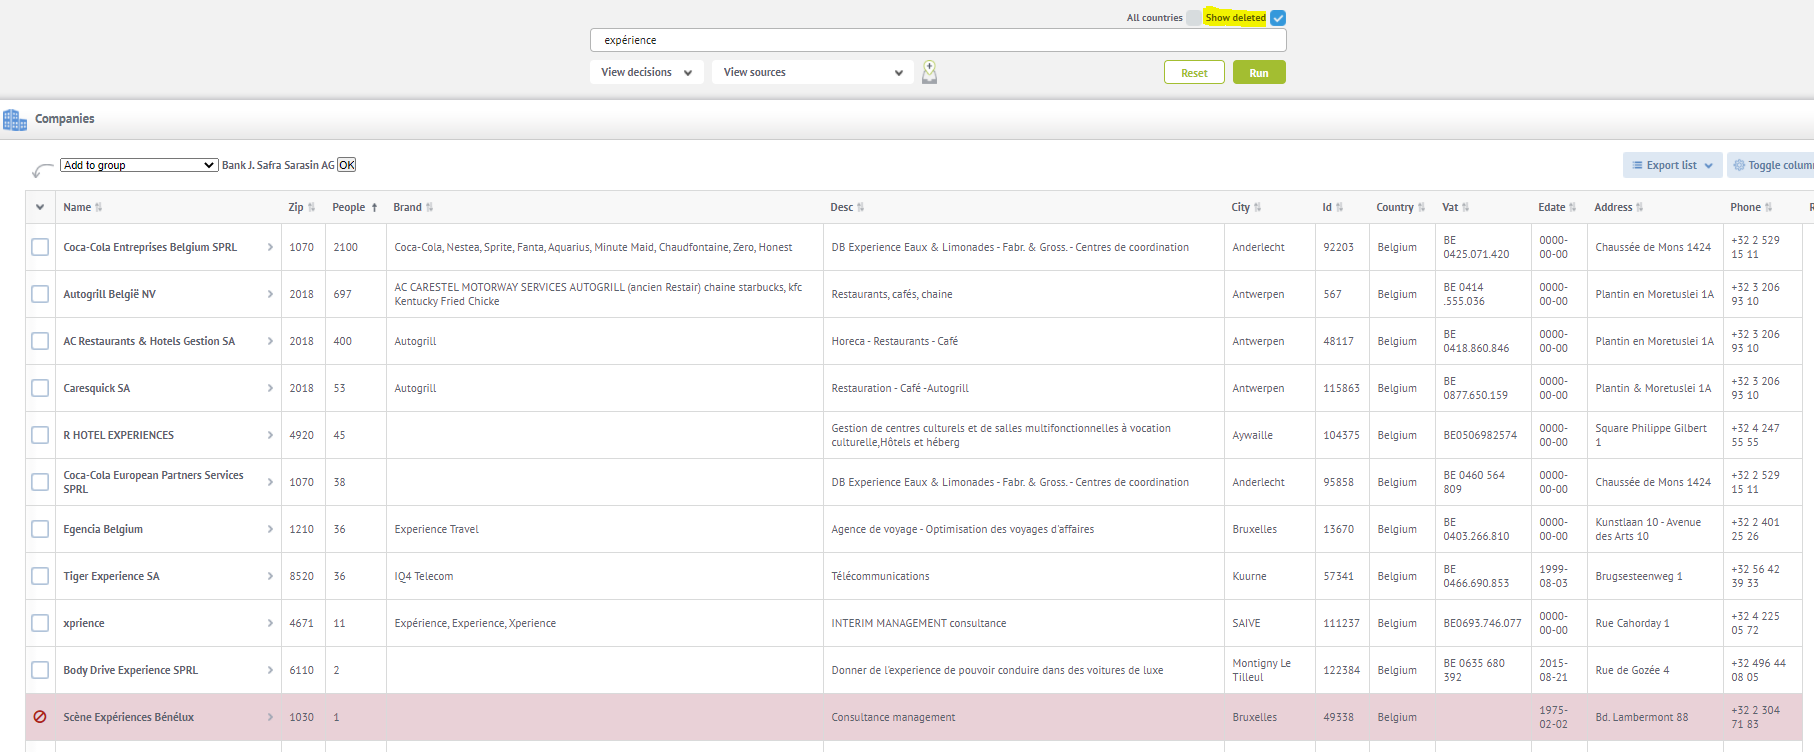Click the Body Drive Experience SPRL checkbox
This screenshot has height=752, width=1814.
[40, 670]
